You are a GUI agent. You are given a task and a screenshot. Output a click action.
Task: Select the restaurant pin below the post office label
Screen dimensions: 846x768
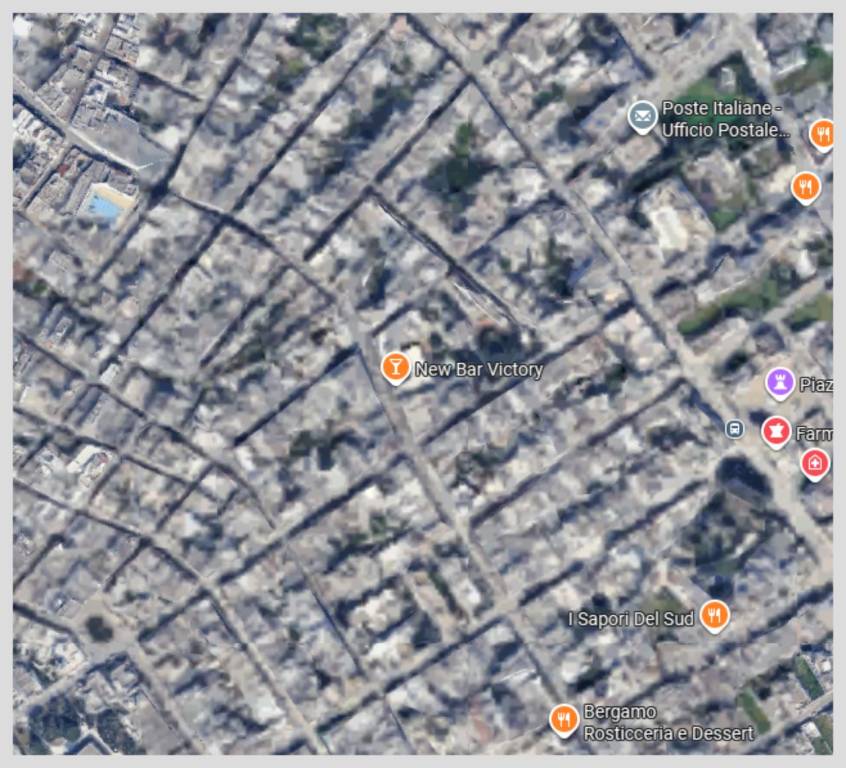click(805, 186)
